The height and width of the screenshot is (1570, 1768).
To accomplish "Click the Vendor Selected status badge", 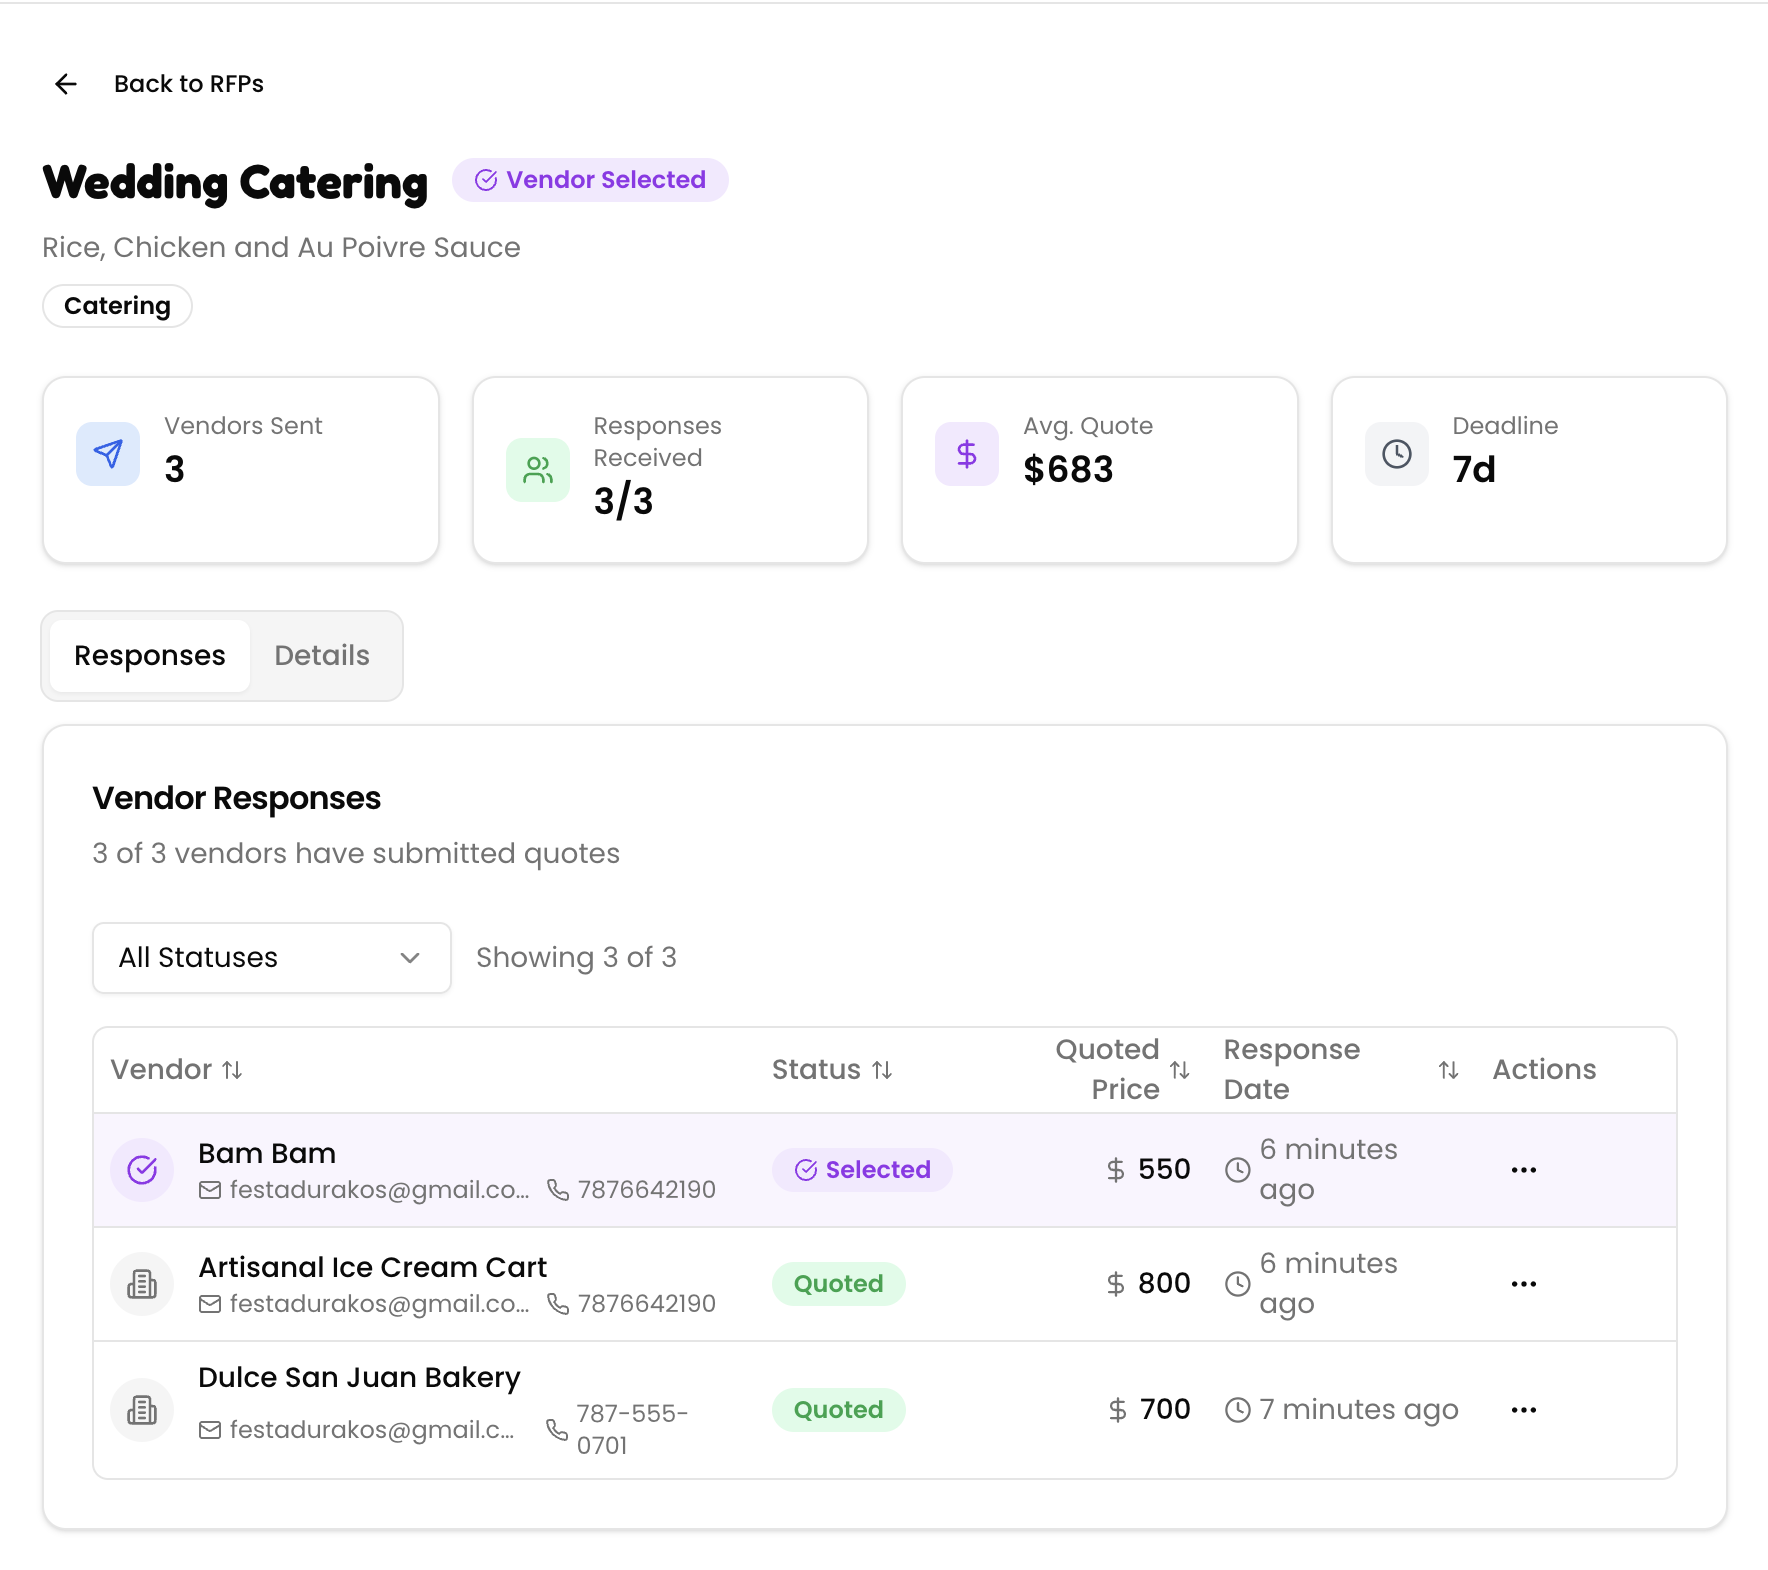I will pos(590,180).
